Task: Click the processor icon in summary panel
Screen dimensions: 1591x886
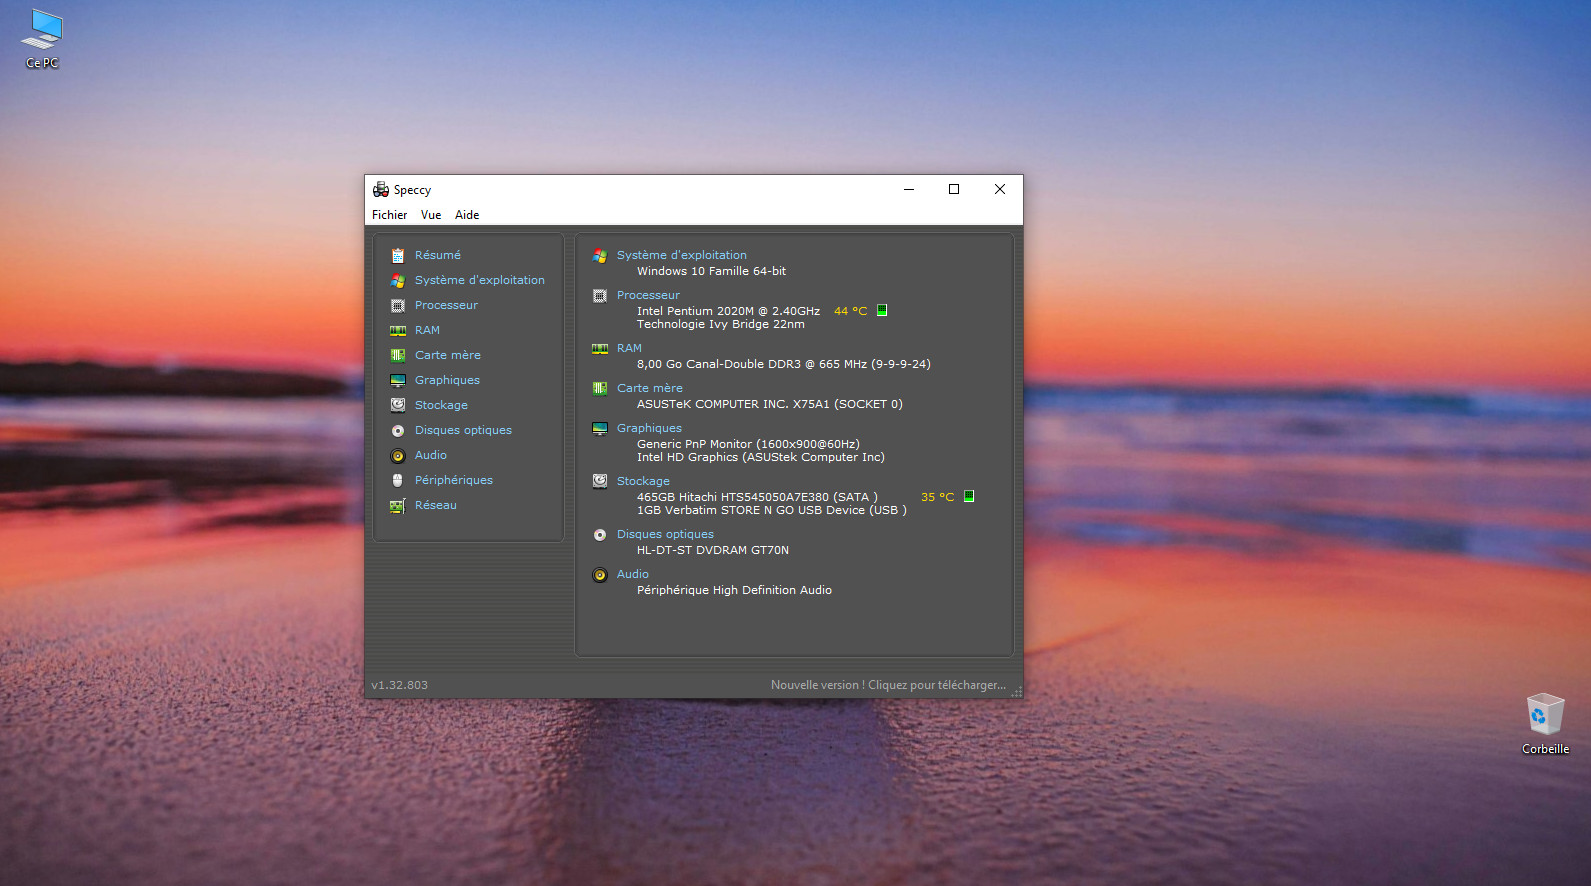Action: coord(600,295)
